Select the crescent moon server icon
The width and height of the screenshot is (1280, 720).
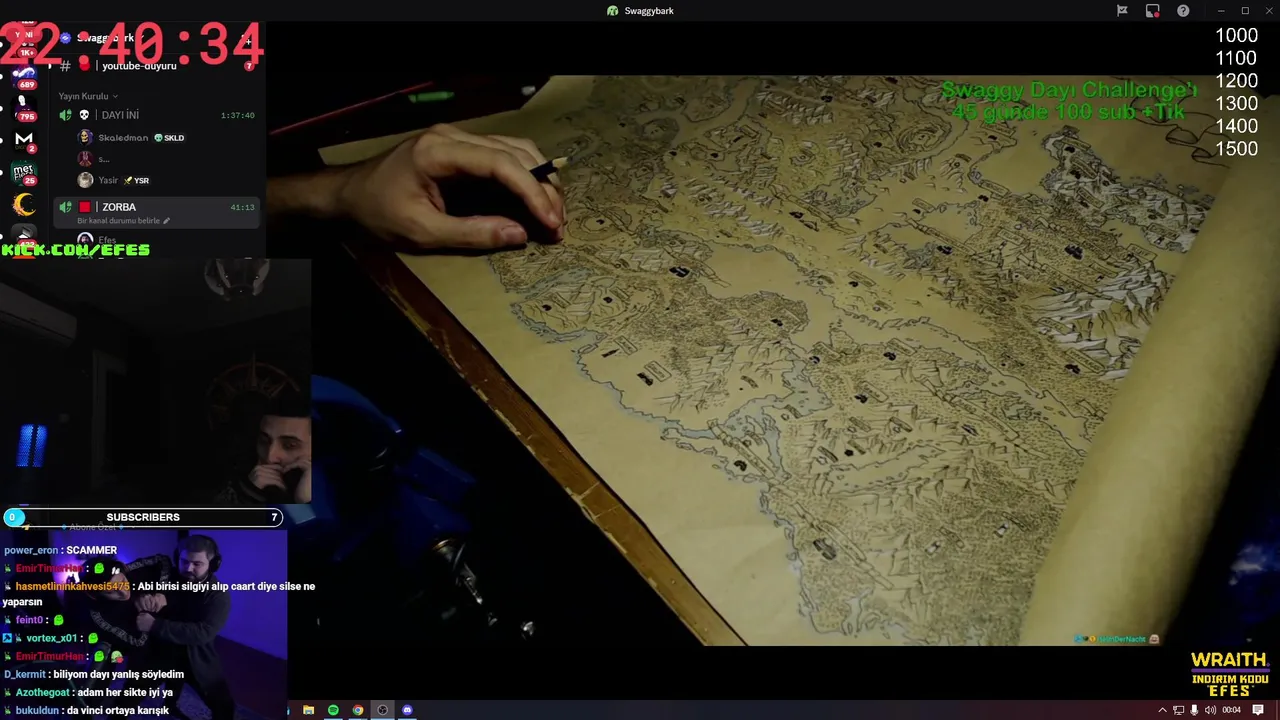24,206
